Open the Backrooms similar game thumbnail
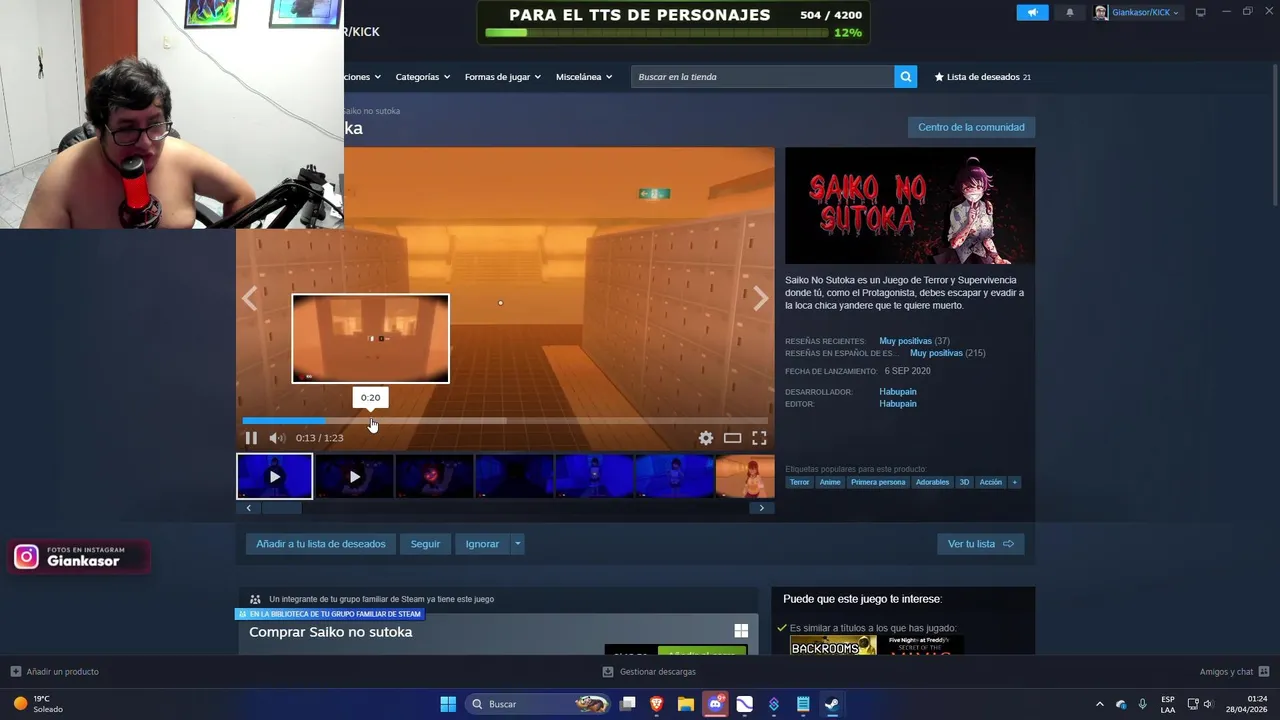The height and width of the screenshot is (720, 1280). [x=833, y=646]
